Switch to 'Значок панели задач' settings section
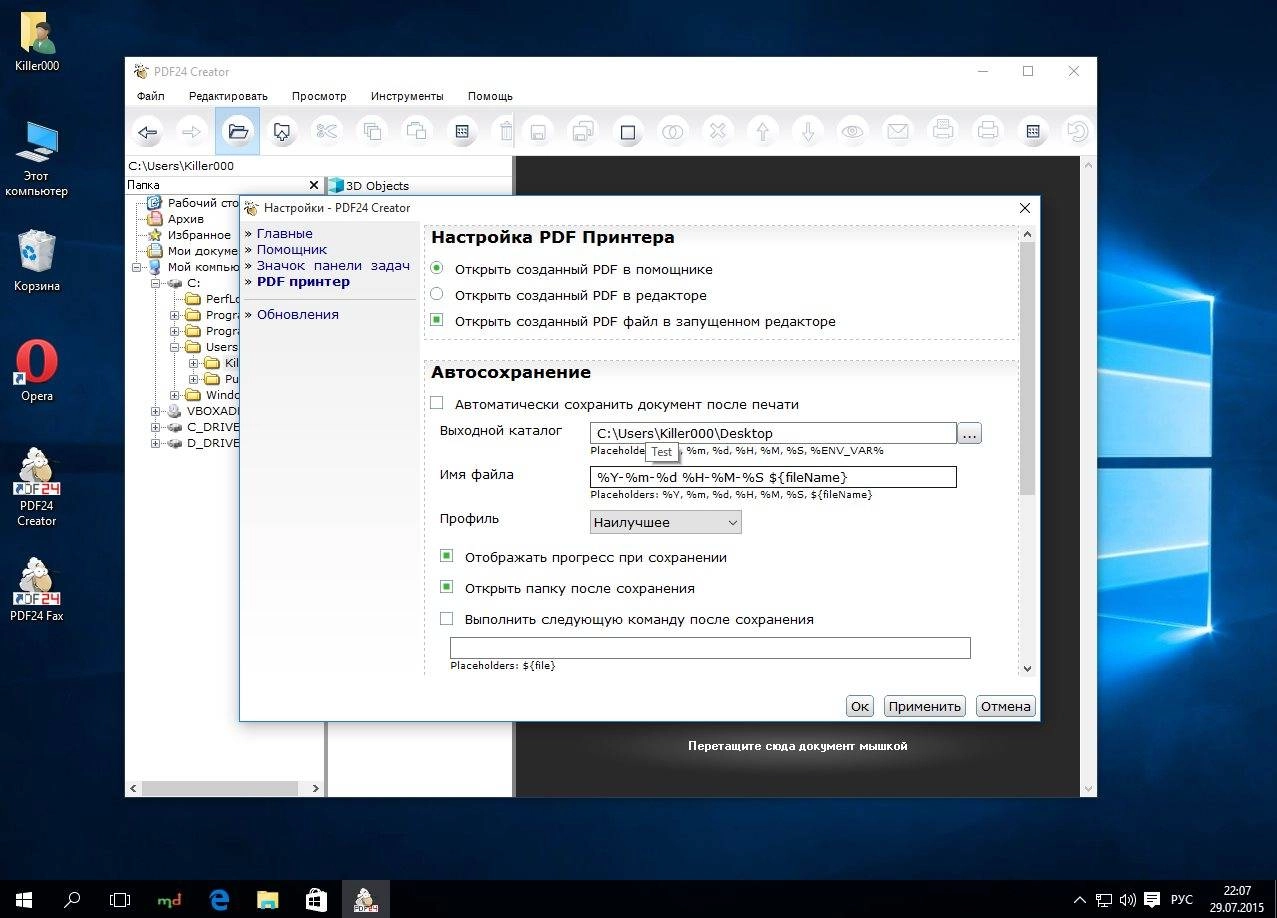The image size is (1277, 918). 333,265
